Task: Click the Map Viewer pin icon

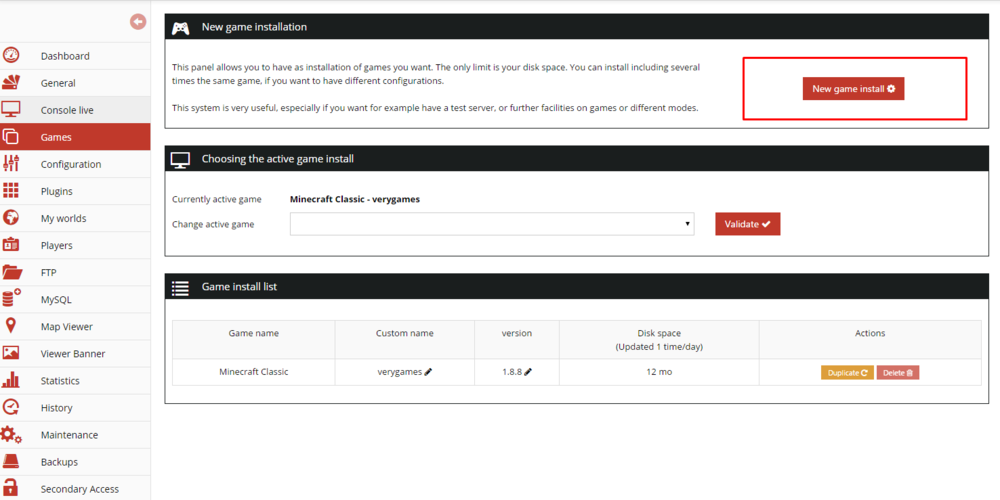Action: point(11,326)
